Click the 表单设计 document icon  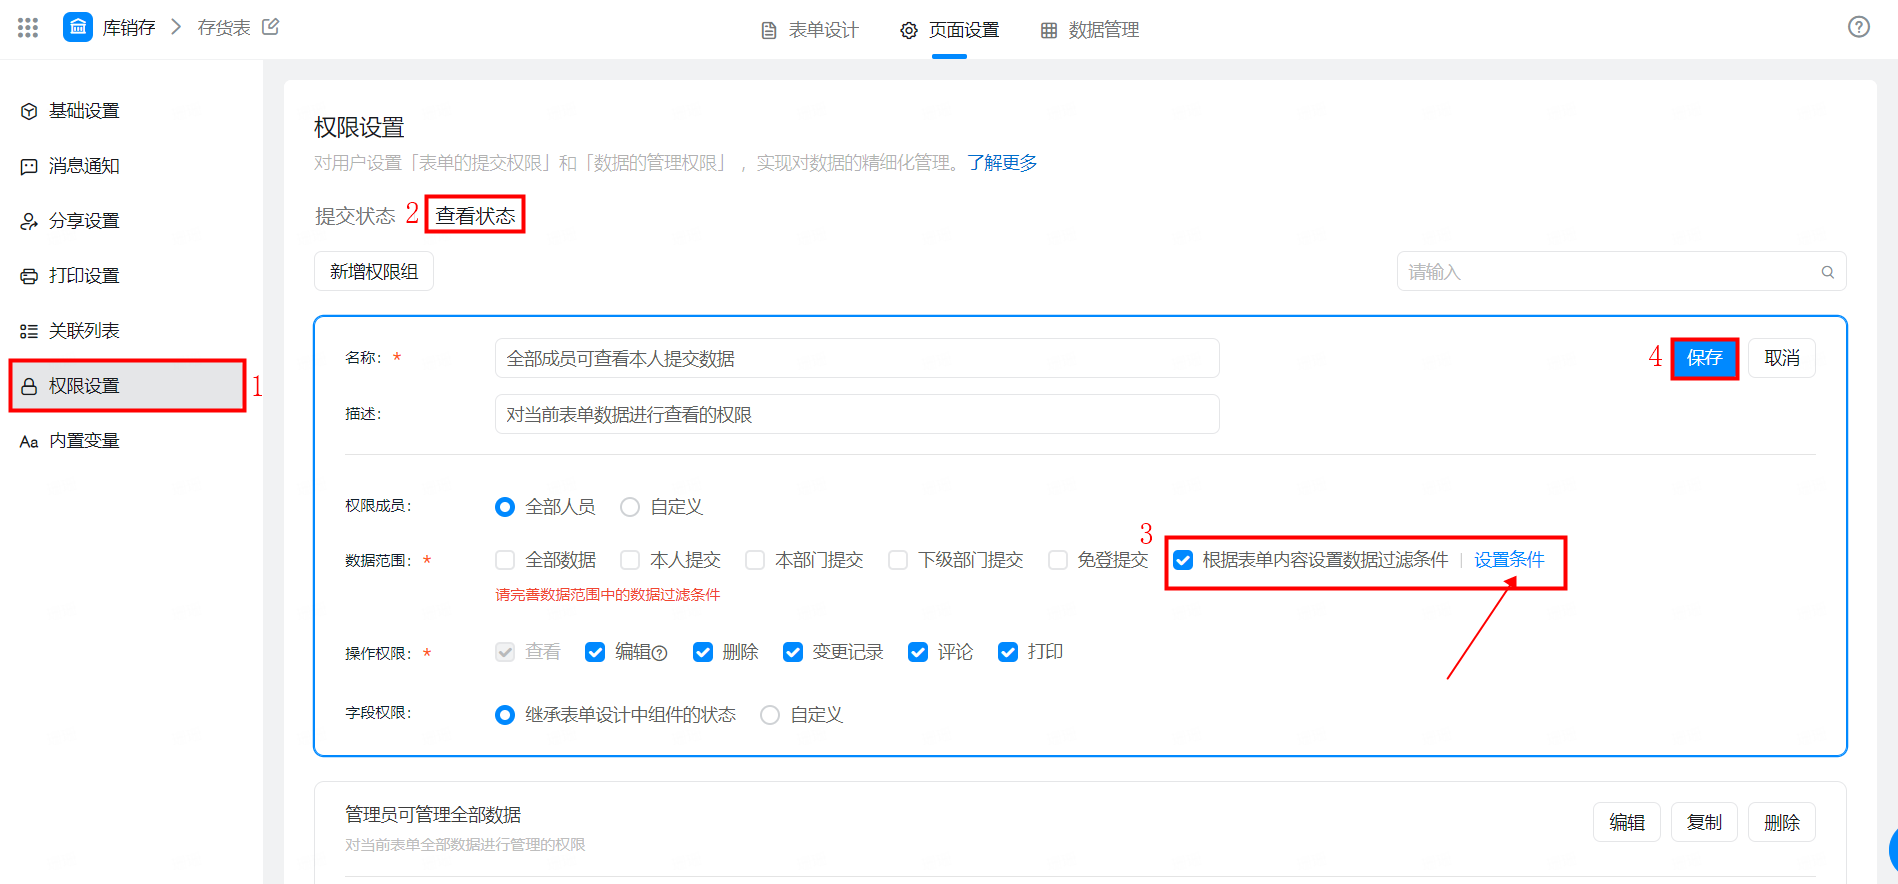(769, 31)
